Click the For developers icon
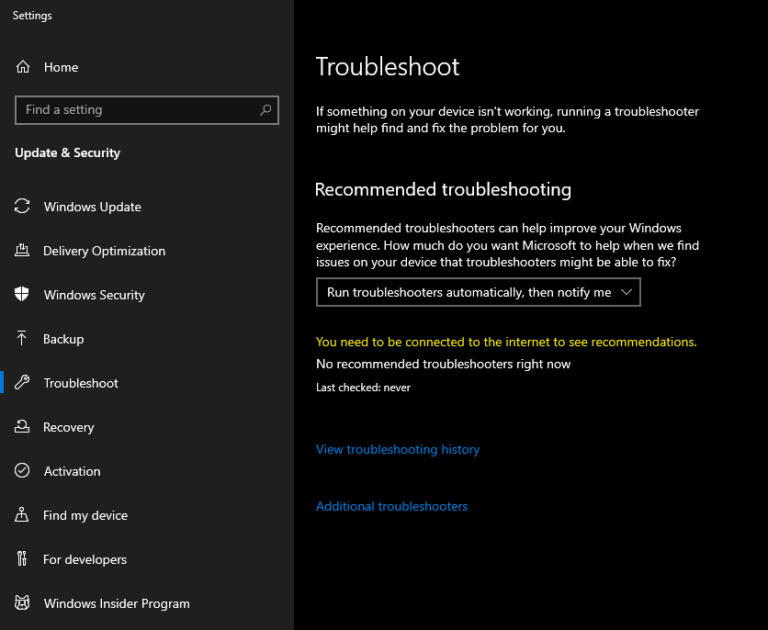 coord(22,559)
